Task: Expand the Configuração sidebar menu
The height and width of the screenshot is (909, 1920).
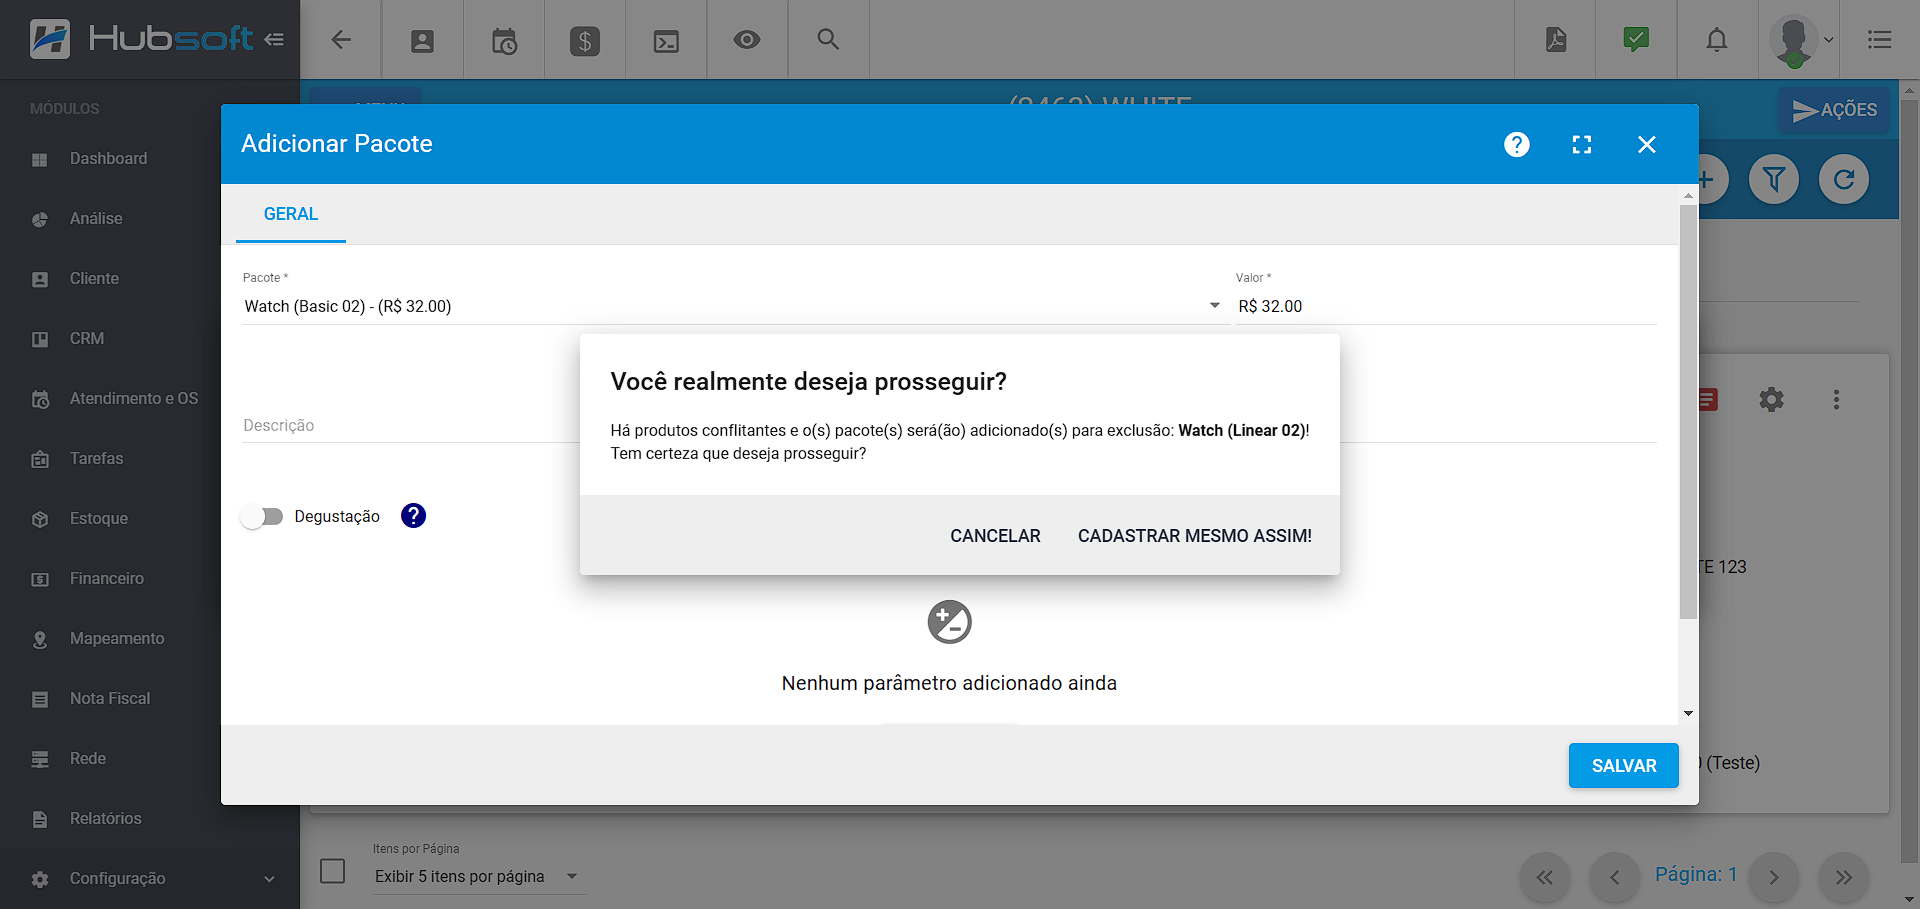Action: point(150,878)
